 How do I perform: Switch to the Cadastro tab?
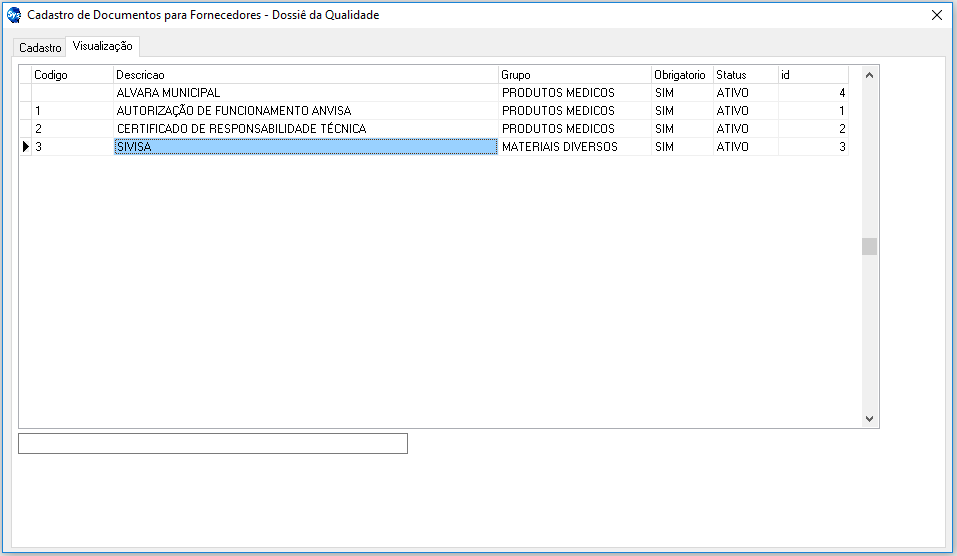pos(40,48)
